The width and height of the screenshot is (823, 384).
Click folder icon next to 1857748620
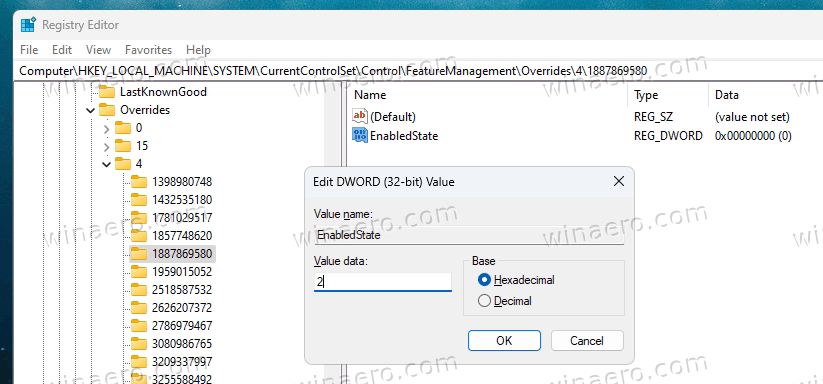click(x=139, y=236)
